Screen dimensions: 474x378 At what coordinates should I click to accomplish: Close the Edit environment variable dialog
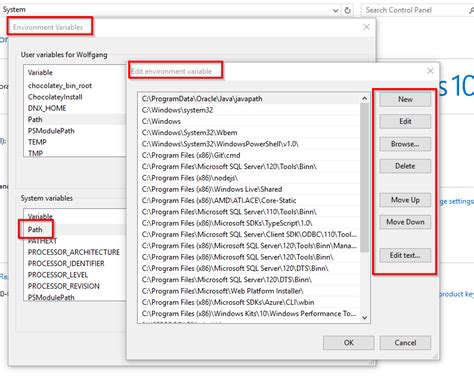pyautogui.click(x=430, y=71)
